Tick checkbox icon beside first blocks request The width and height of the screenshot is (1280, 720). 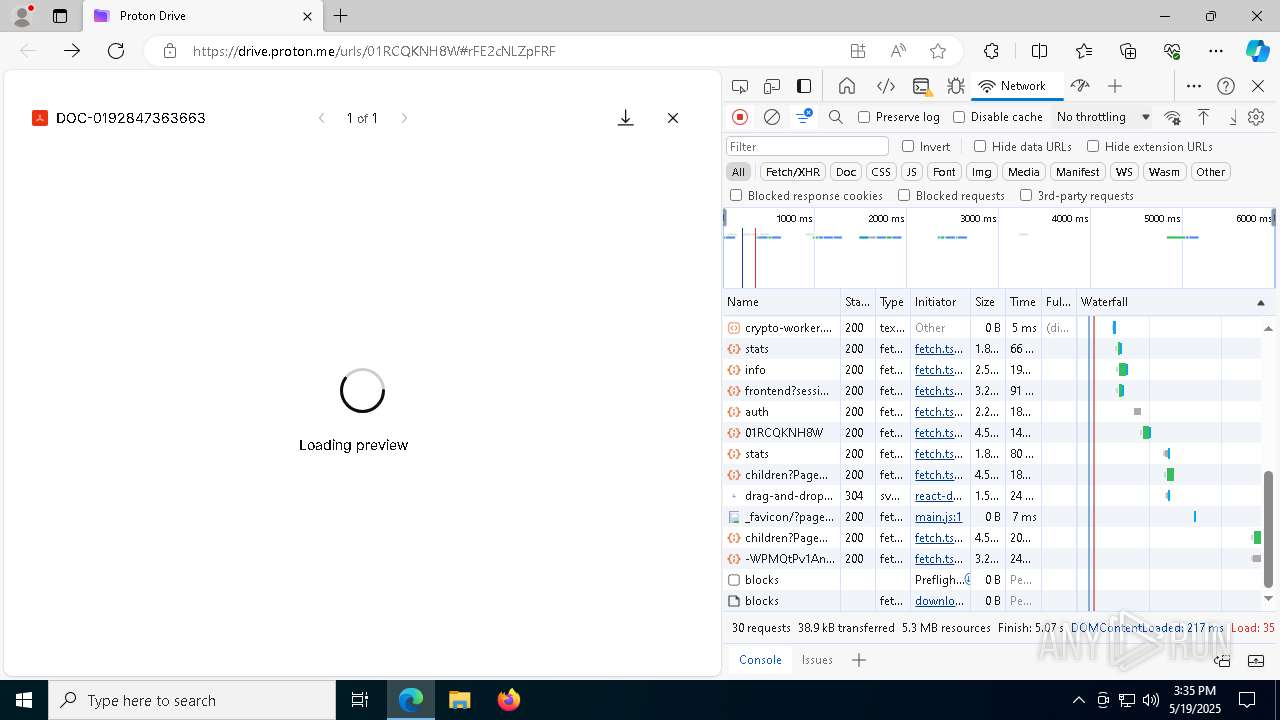[x=734, y=580]
